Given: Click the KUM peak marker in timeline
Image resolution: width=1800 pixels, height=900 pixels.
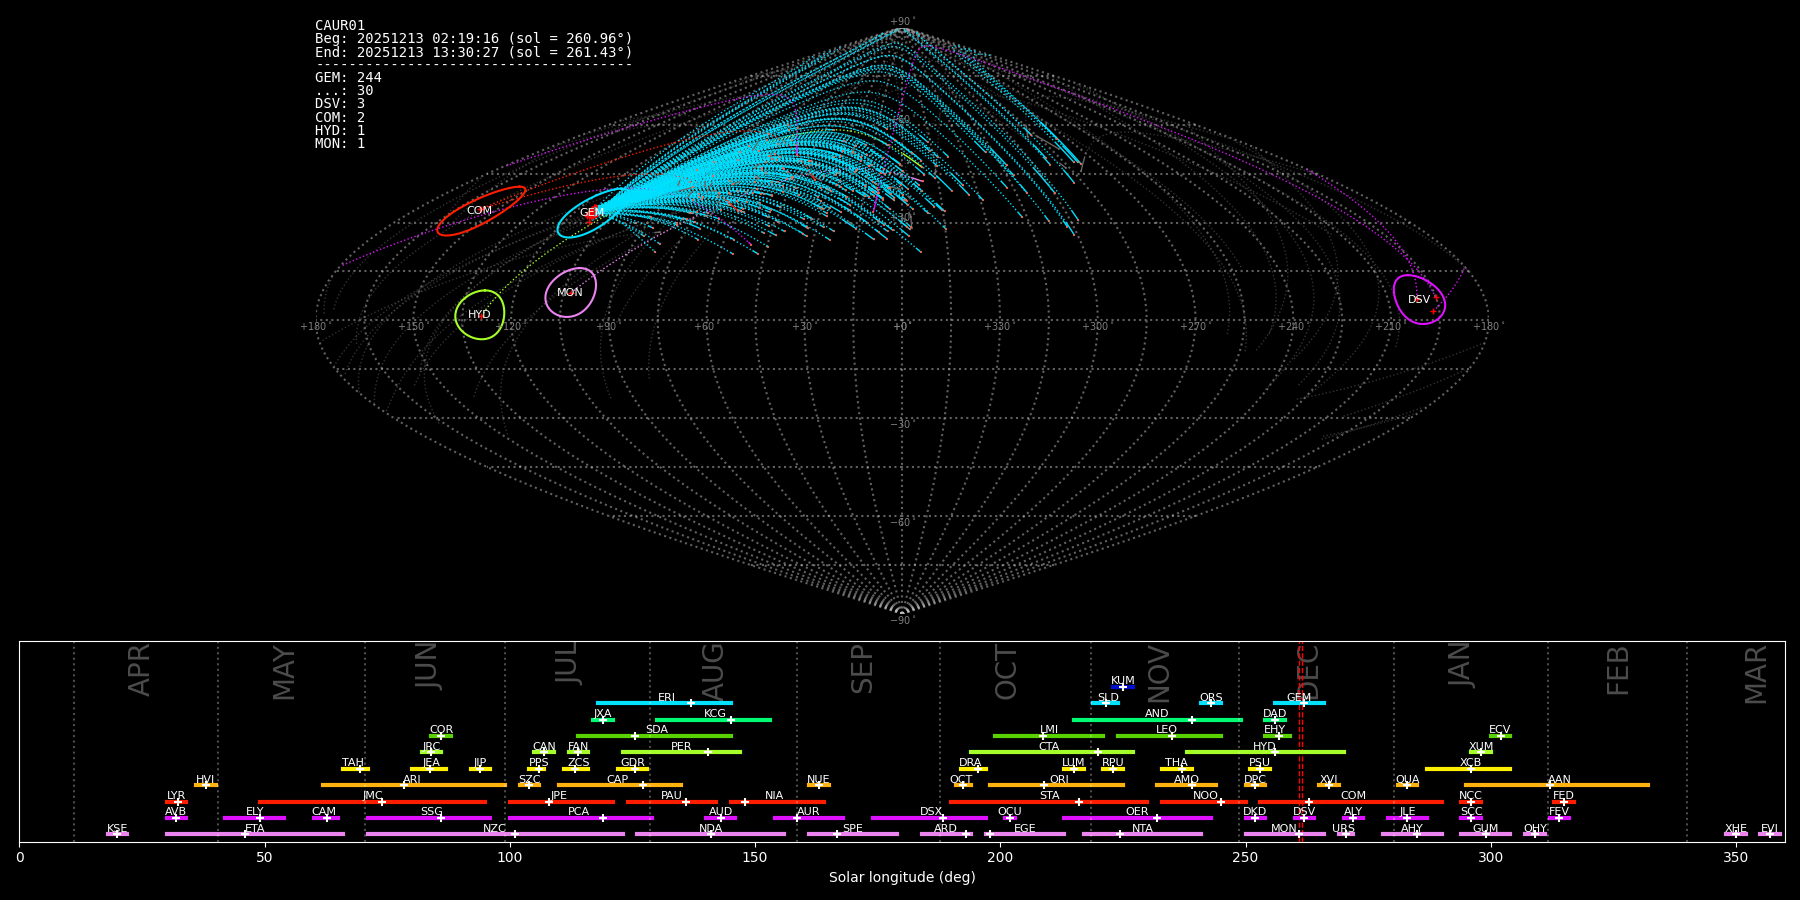Looking at the screenshot, I should tap(1122, 687).
